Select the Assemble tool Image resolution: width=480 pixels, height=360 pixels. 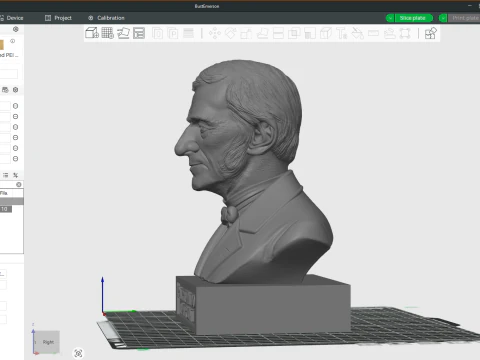pyautogui.click(x=389, y=33)
